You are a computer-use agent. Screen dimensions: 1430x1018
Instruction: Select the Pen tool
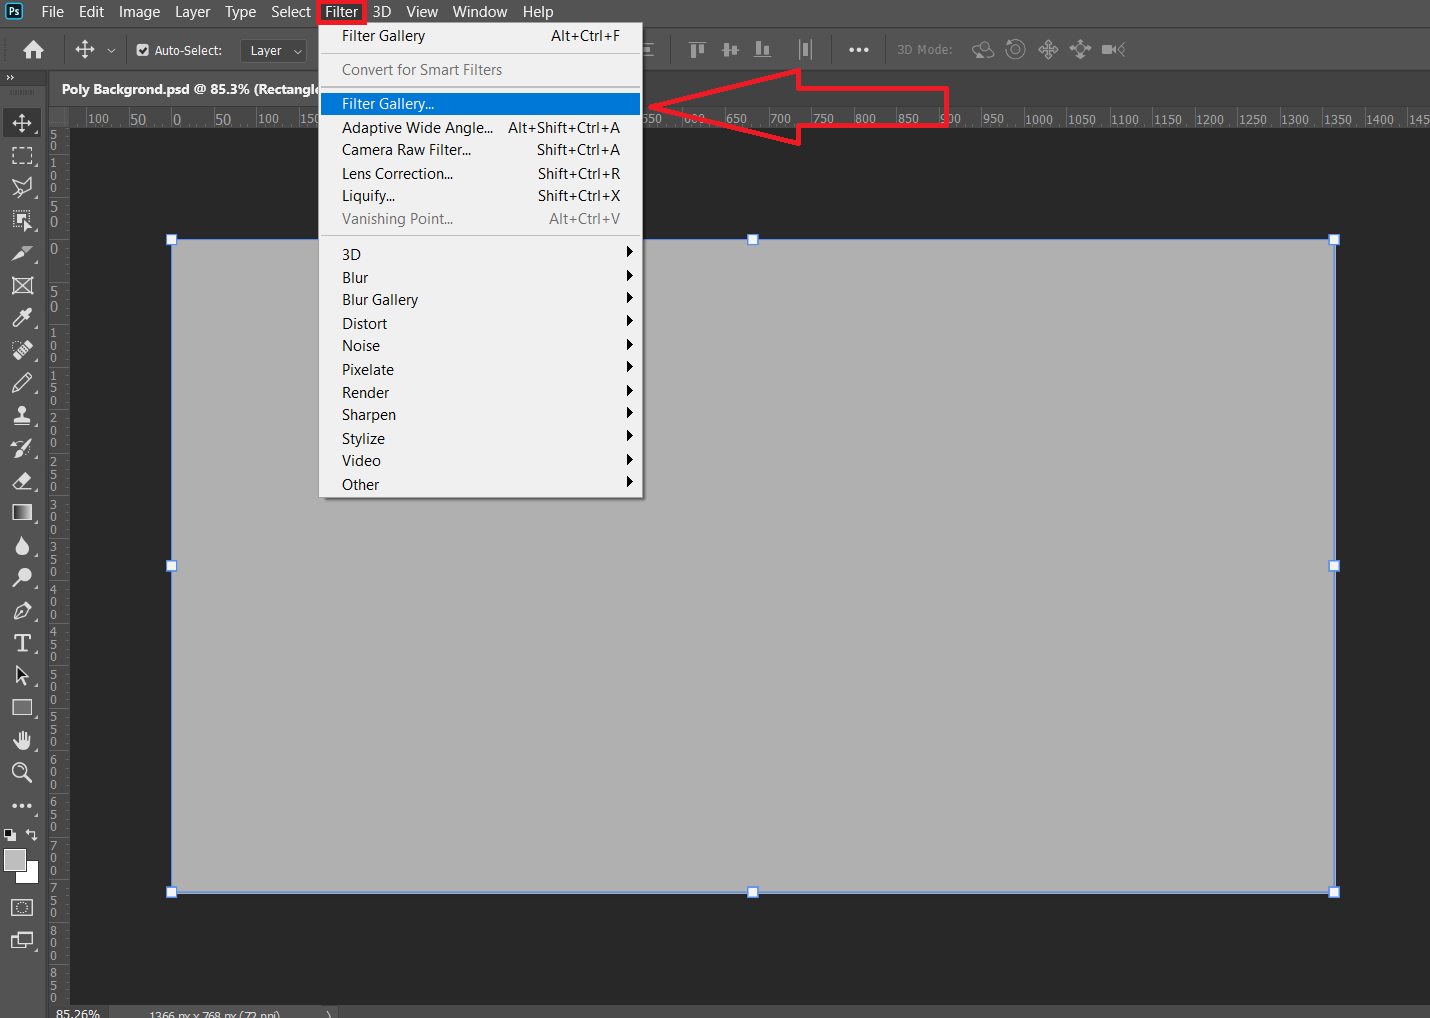(22, 611)
